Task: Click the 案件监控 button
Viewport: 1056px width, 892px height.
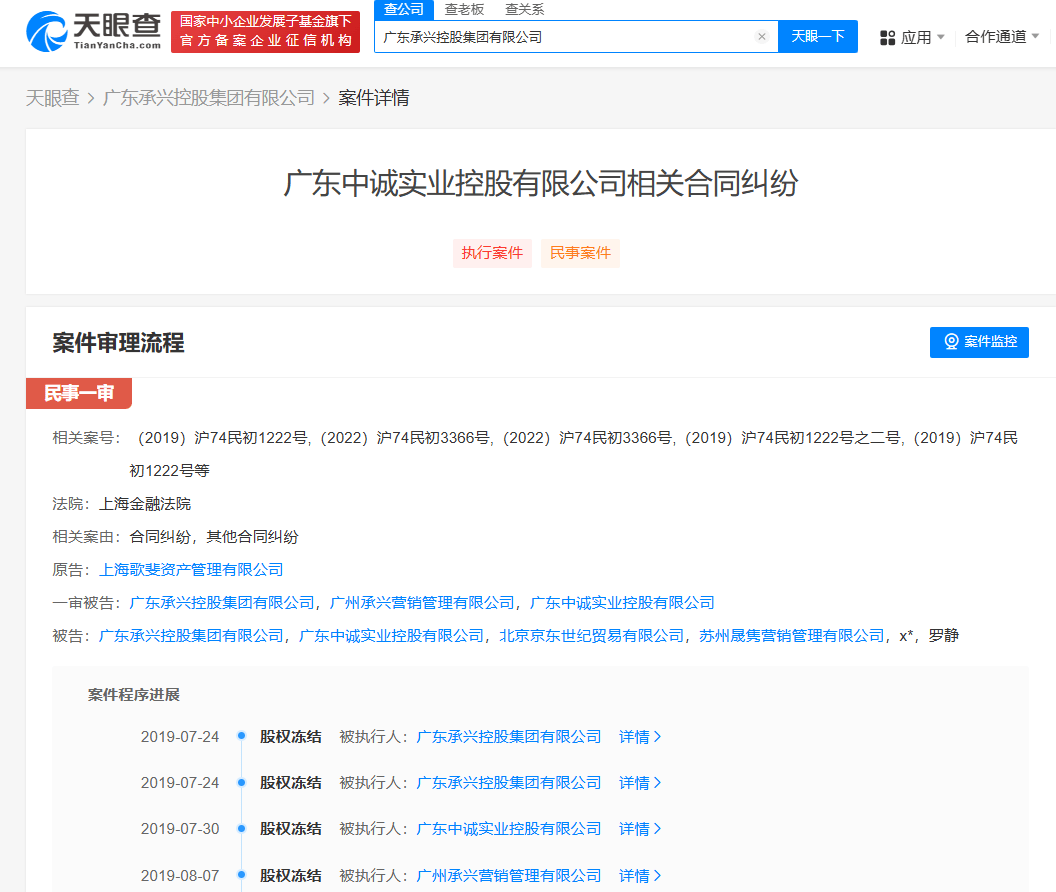Action: 979,342
